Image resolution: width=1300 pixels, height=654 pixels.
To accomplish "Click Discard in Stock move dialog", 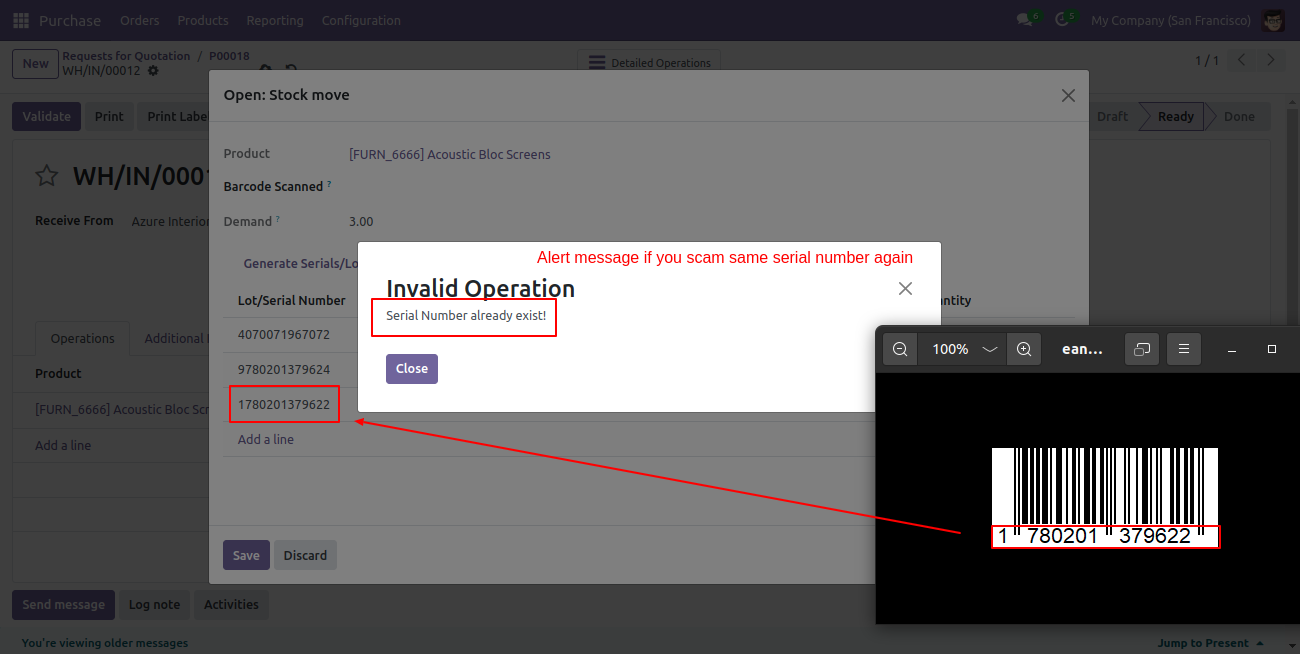I will point(305,555).
